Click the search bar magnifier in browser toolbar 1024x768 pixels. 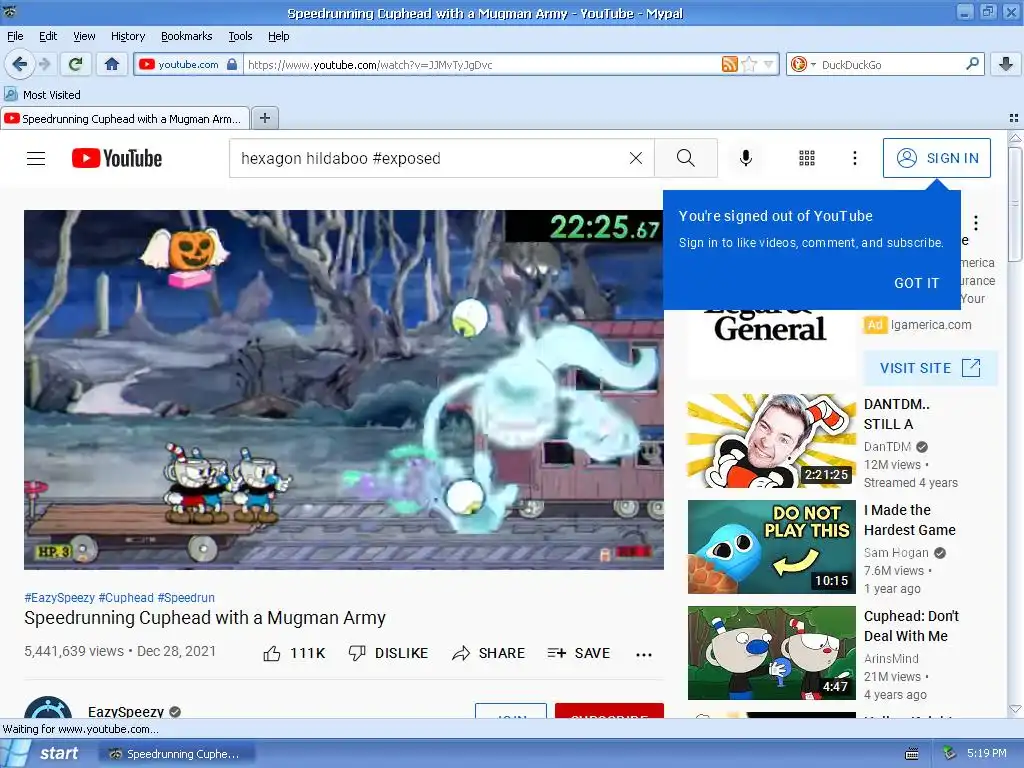[x=972, y=64]
